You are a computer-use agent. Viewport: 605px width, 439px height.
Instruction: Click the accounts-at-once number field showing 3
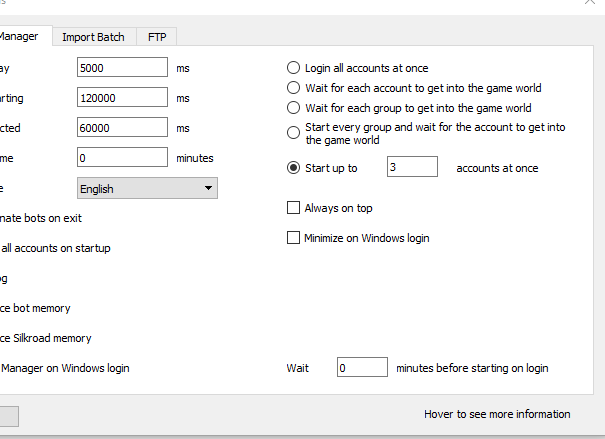(411, 168)
